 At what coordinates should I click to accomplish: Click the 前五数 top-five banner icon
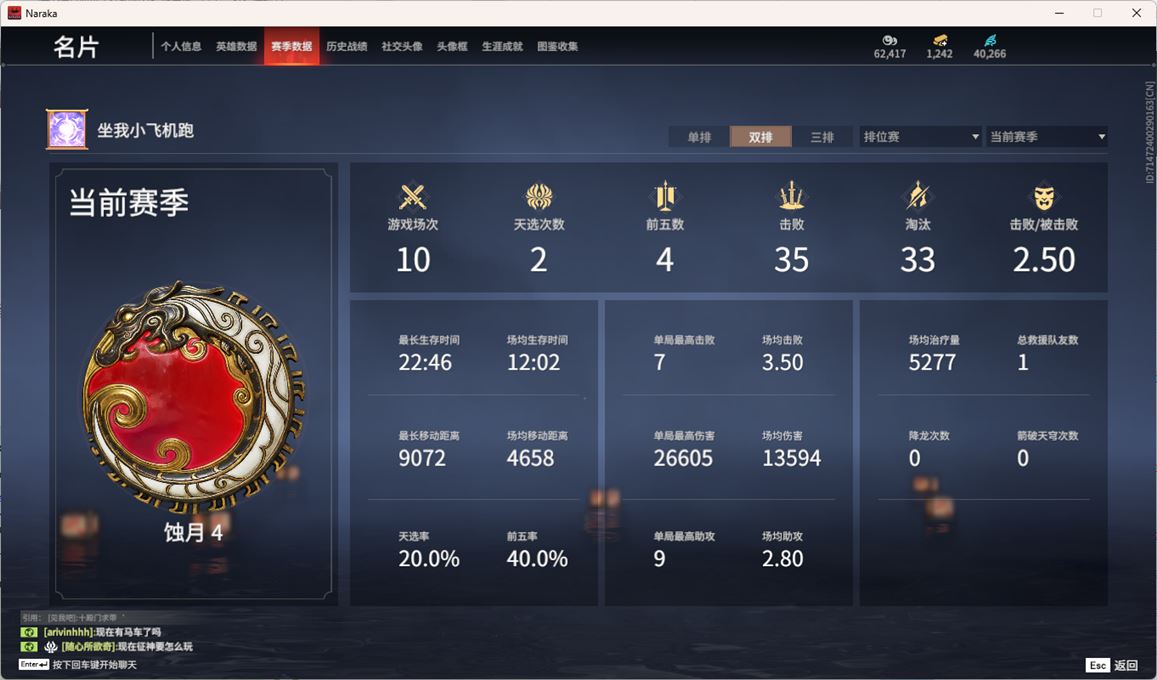(665, 196)
